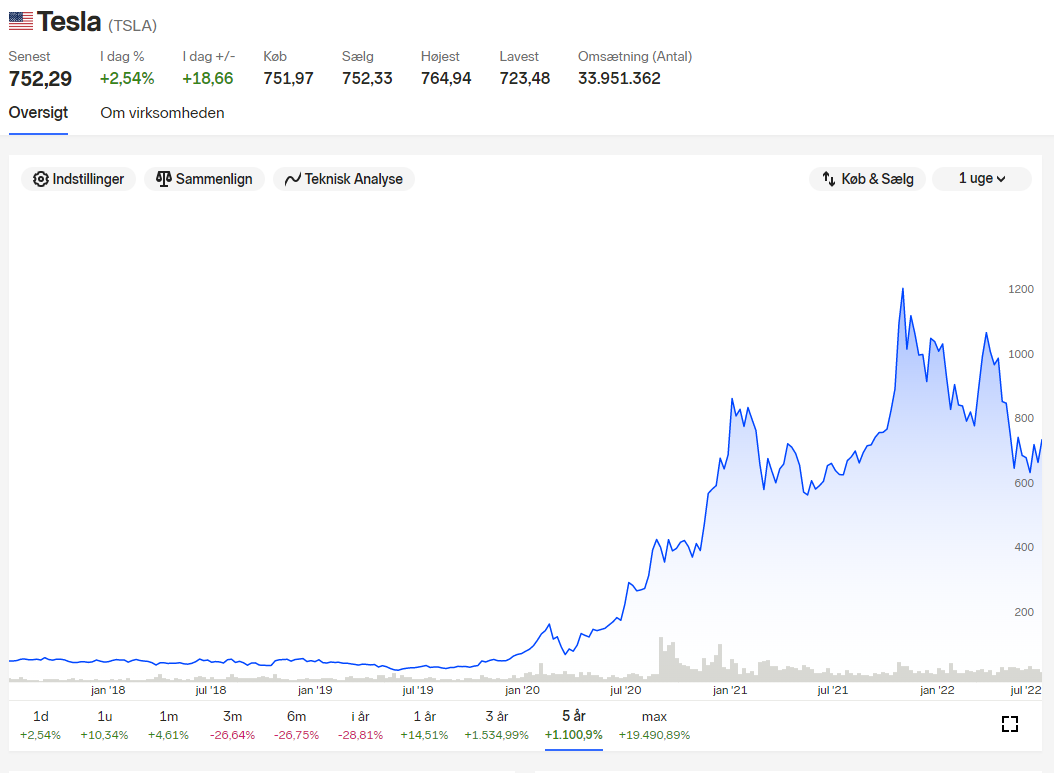Select the Oversigt tab

click(x=38, y=113)
